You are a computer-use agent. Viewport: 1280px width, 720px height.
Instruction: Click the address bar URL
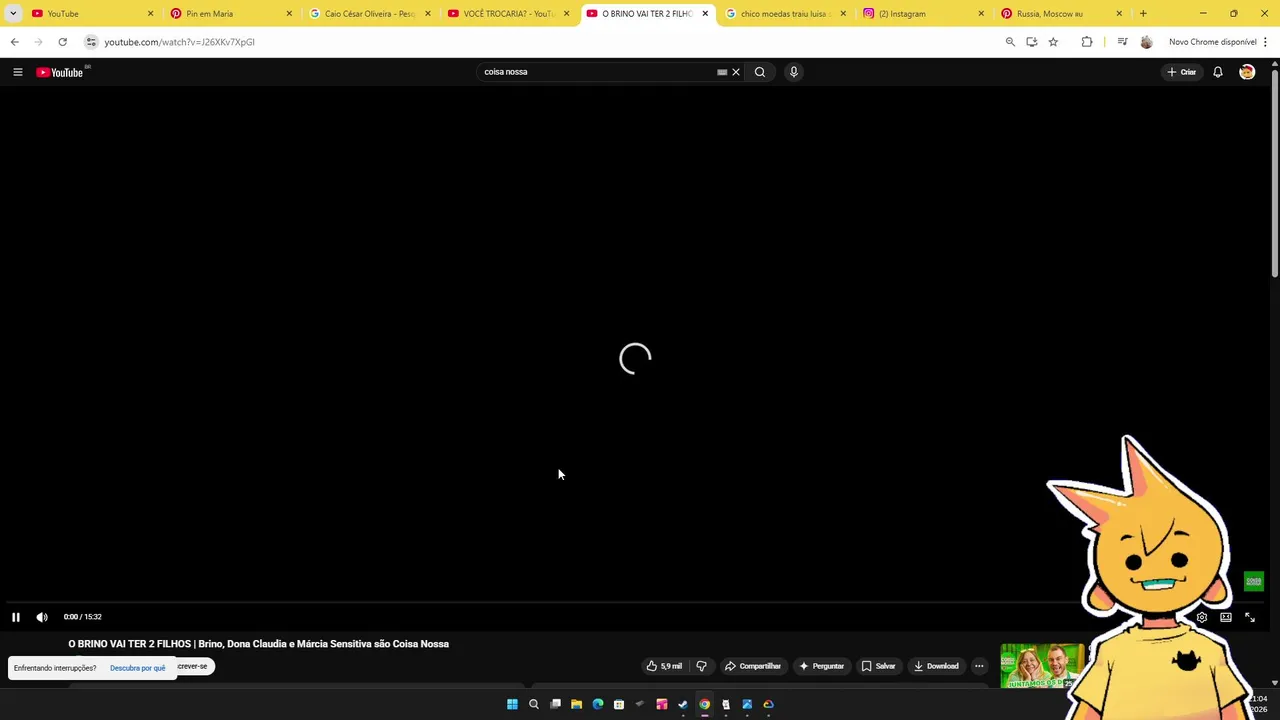click(180, 42)
